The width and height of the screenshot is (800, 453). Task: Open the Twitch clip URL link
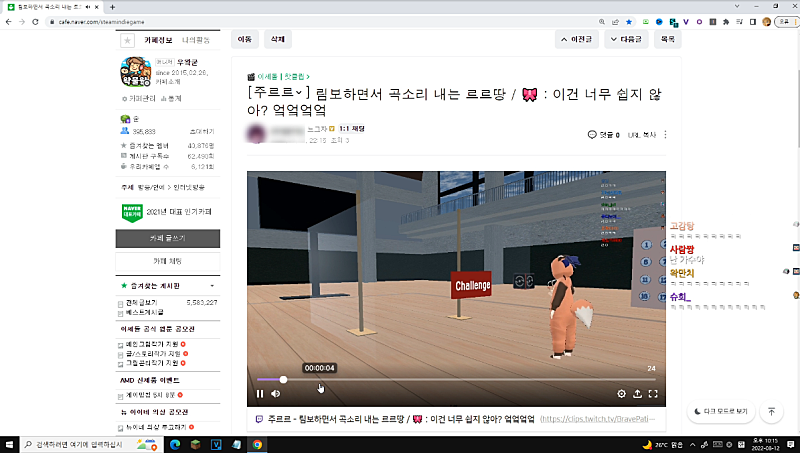[x=597, y=419]
